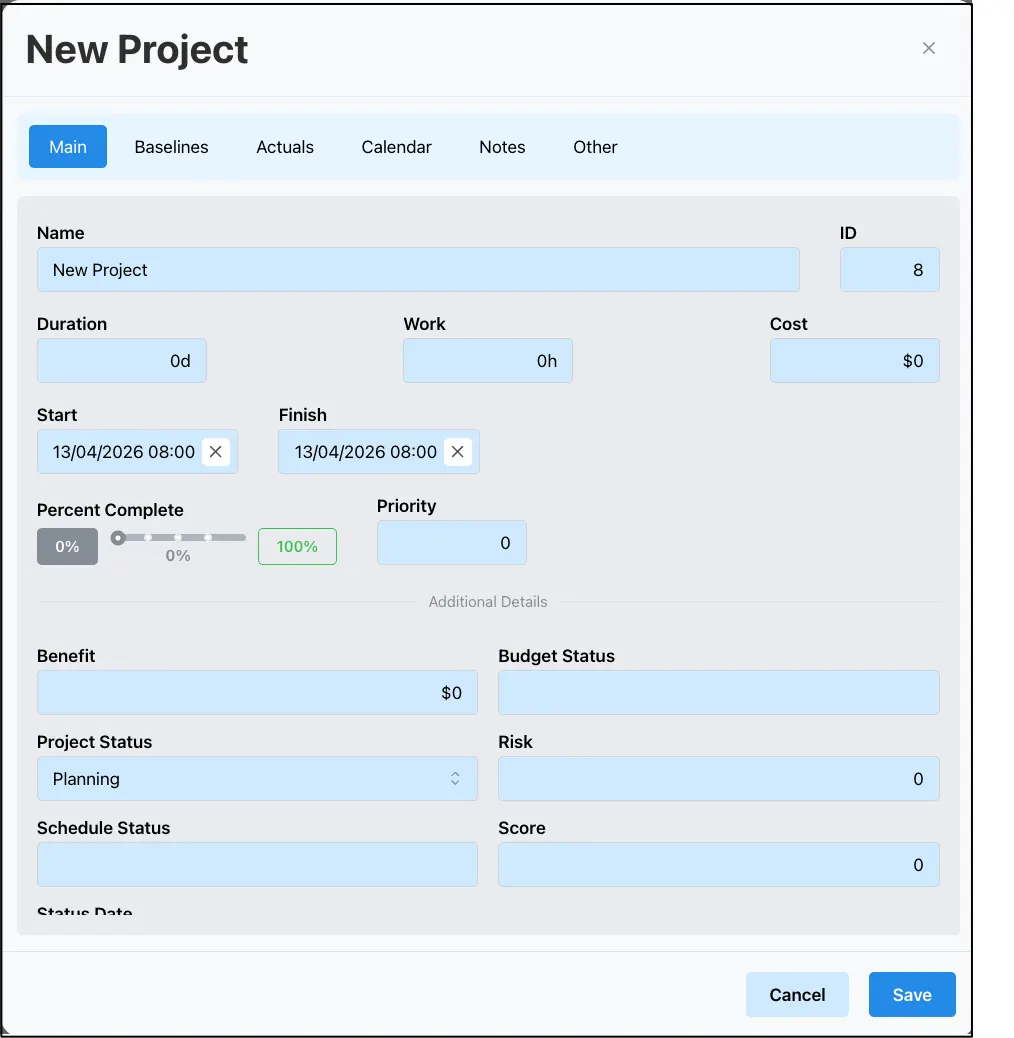Click the ID input field
Viewport: 1014px width, 1038px height.
(890, 269)
